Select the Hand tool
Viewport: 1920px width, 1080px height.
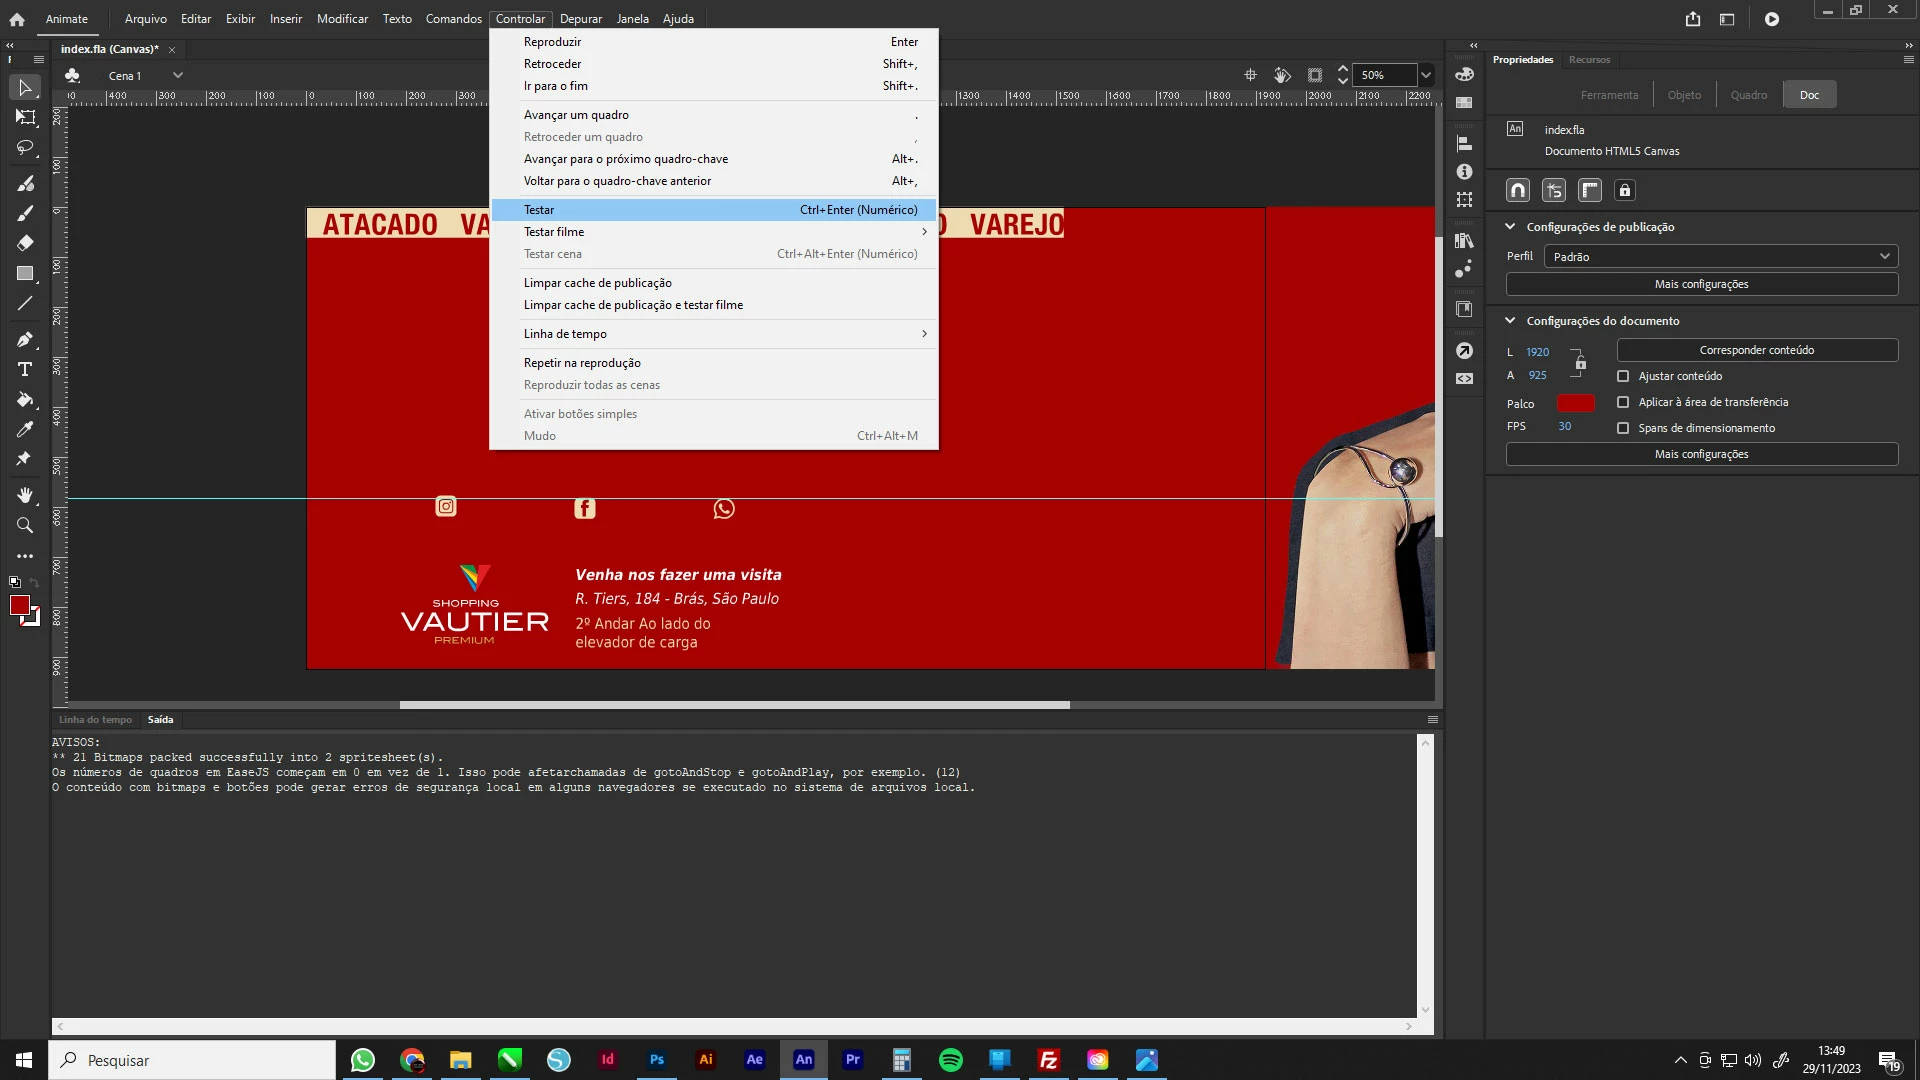(x=25, y=495)
